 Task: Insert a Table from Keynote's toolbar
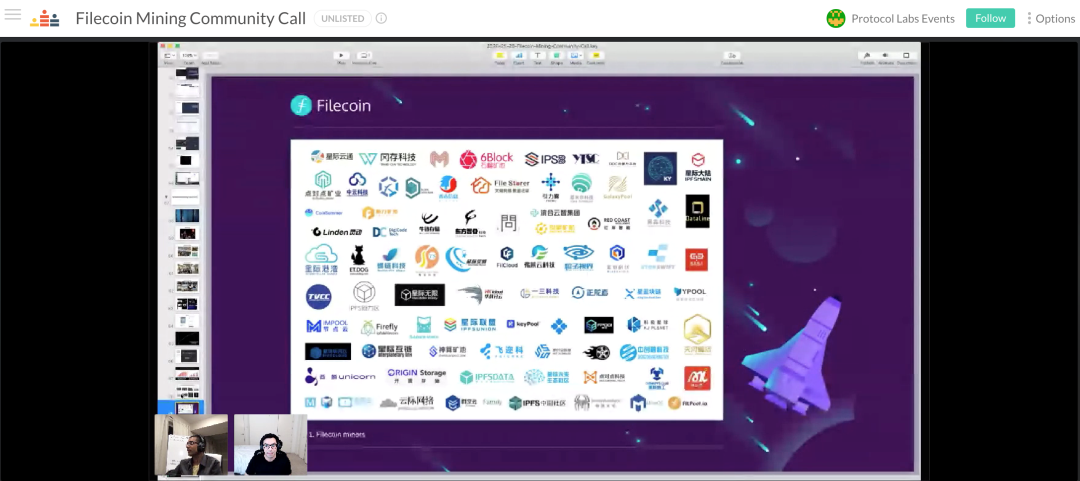(499, 57)
